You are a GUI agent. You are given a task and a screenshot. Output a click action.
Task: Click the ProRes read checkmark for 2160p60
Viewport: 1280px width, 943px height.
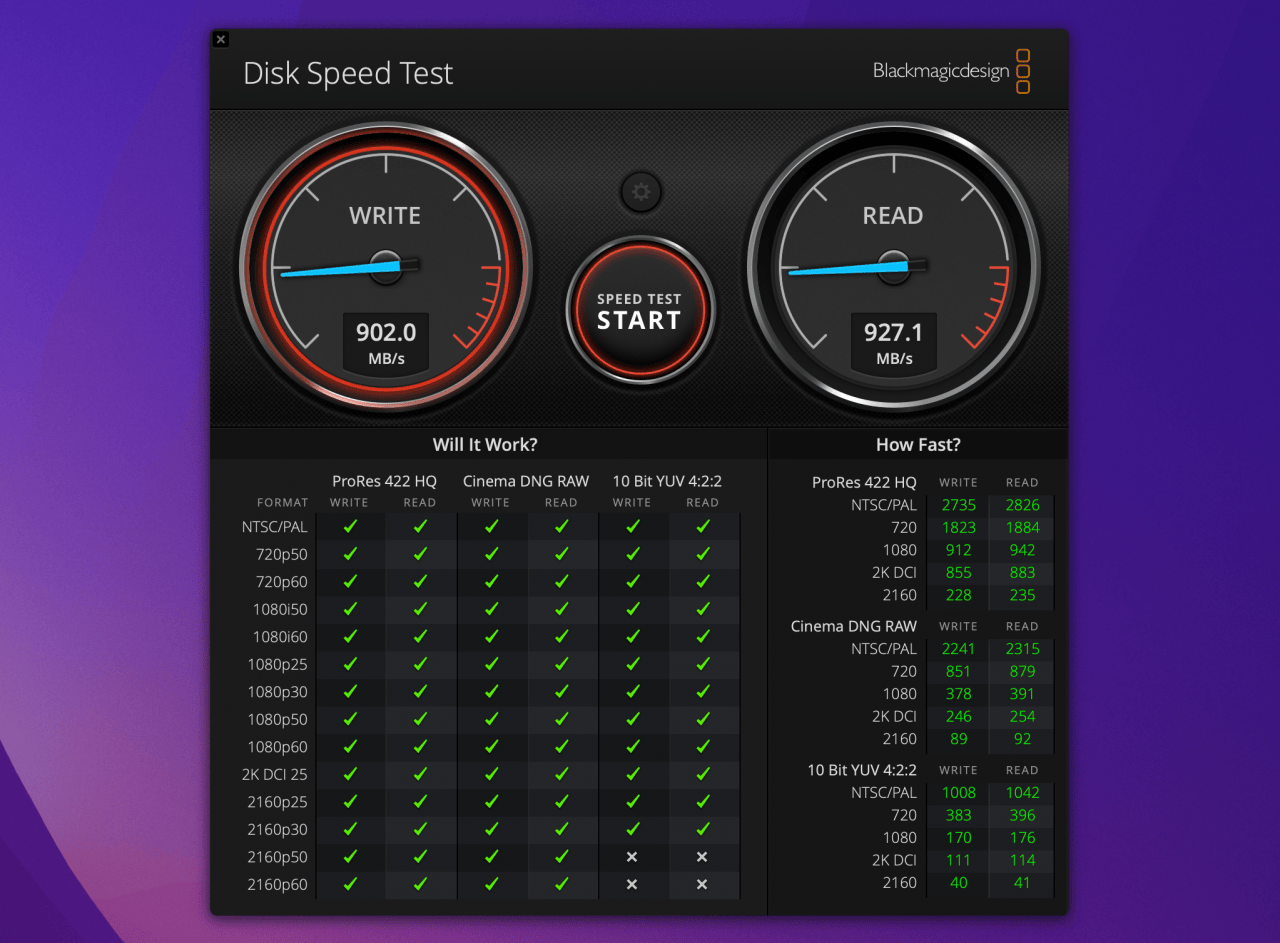(x=420, y=884)
